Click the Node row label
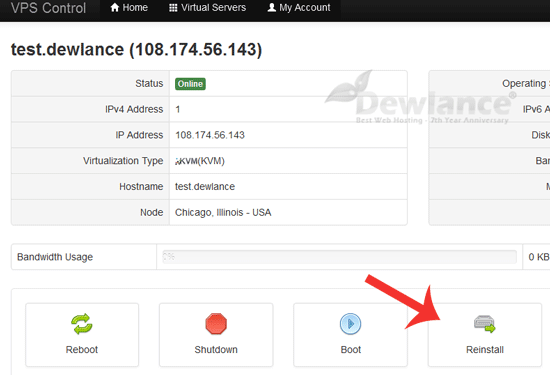The image size is (550, 375). pyautogui.click(x=152, y=213)
